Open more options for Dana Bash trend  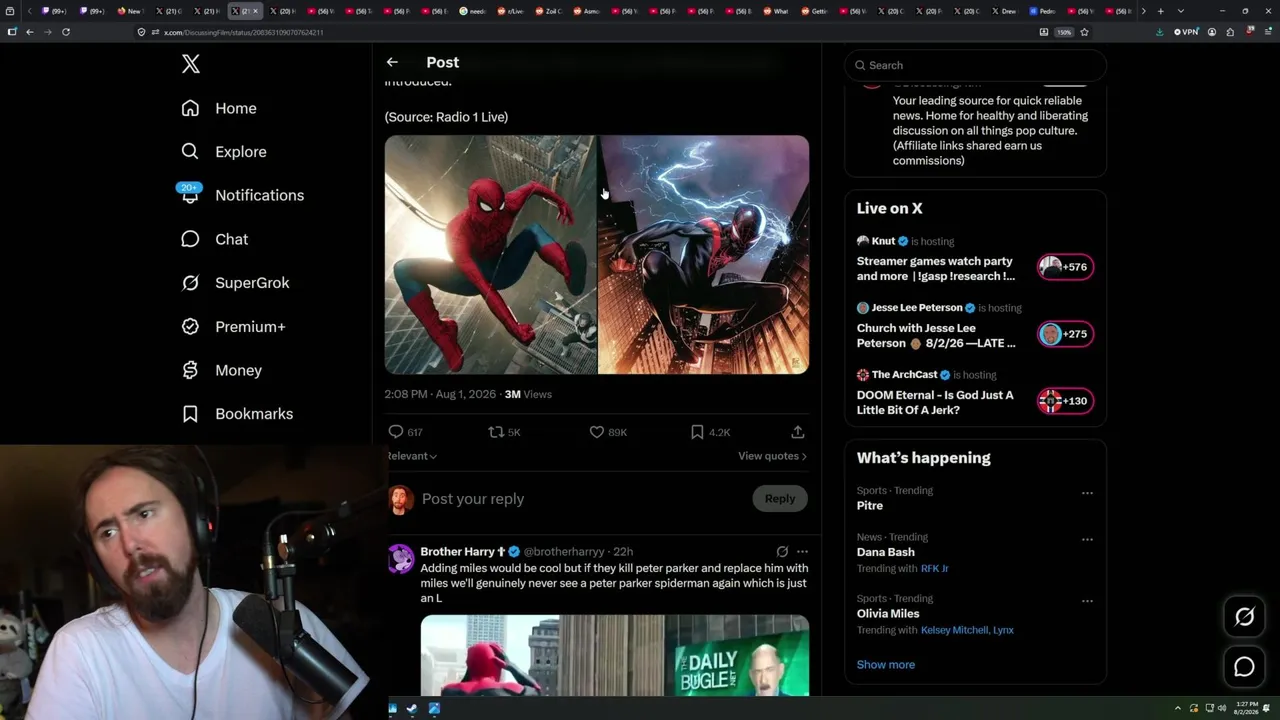tap(1087, 539)
